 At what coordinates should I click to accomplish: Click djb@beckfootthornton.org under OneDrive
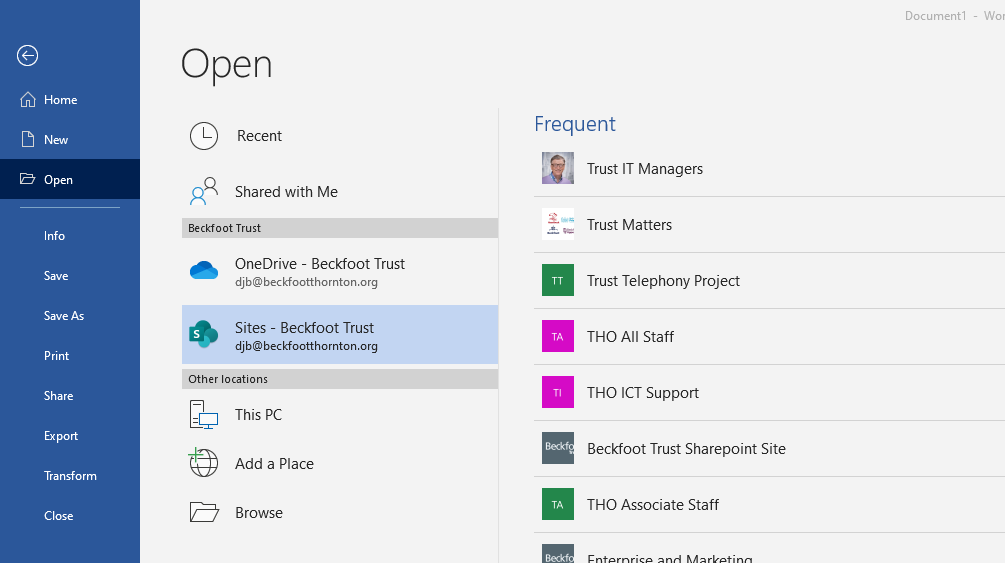tap(306, 282)
